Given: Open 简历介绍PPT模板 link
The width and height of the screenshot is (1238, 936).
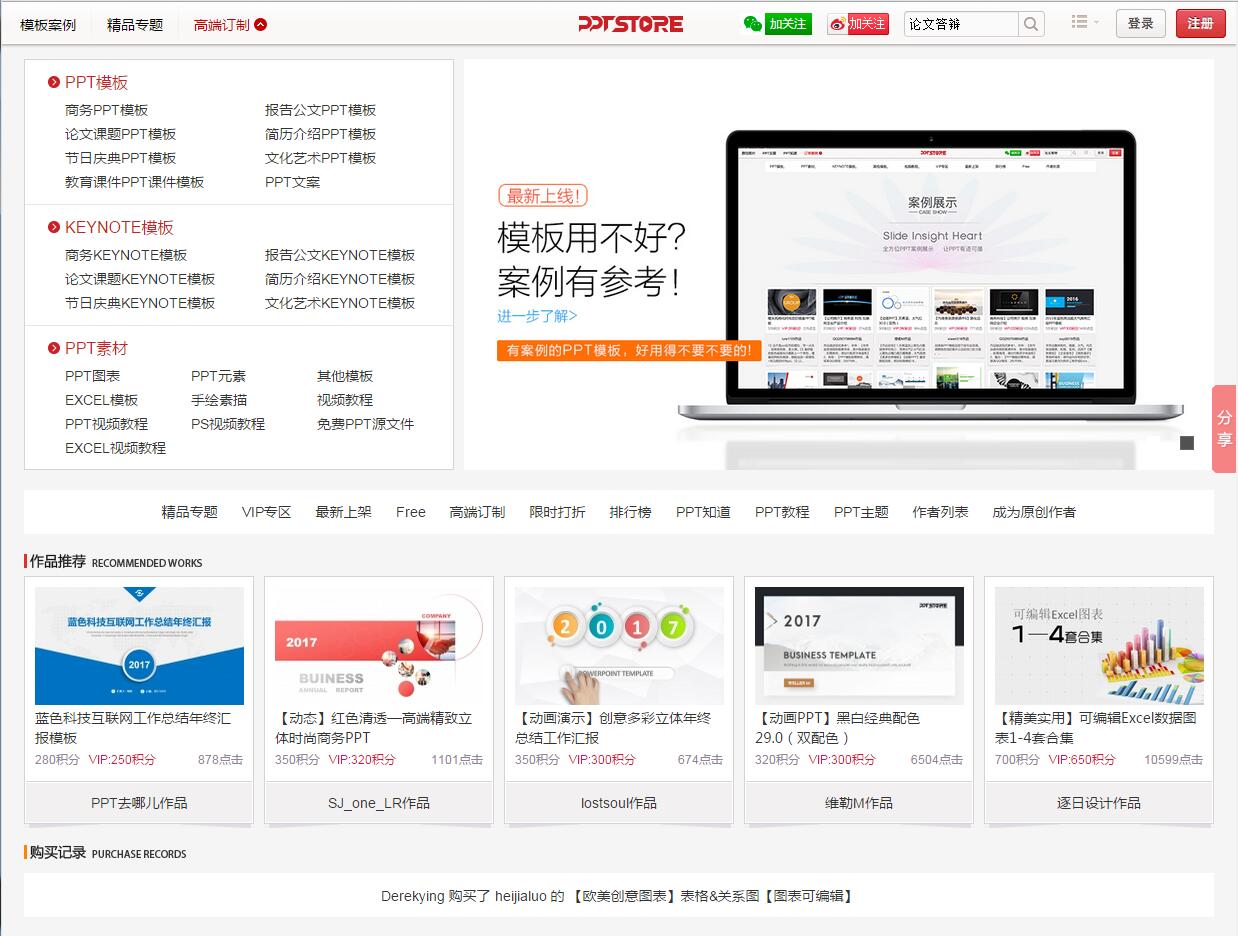Looking at the screenshot, I should tap(321, 134).
